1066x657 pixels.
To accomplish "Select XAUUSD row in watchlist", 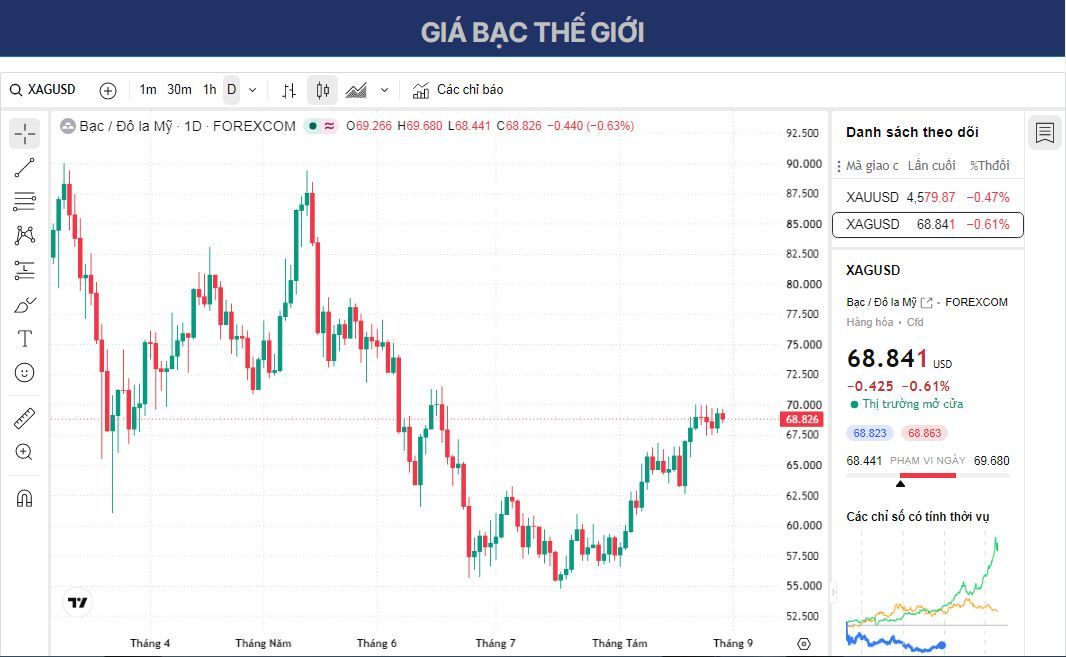I will [x=927, y=197].
